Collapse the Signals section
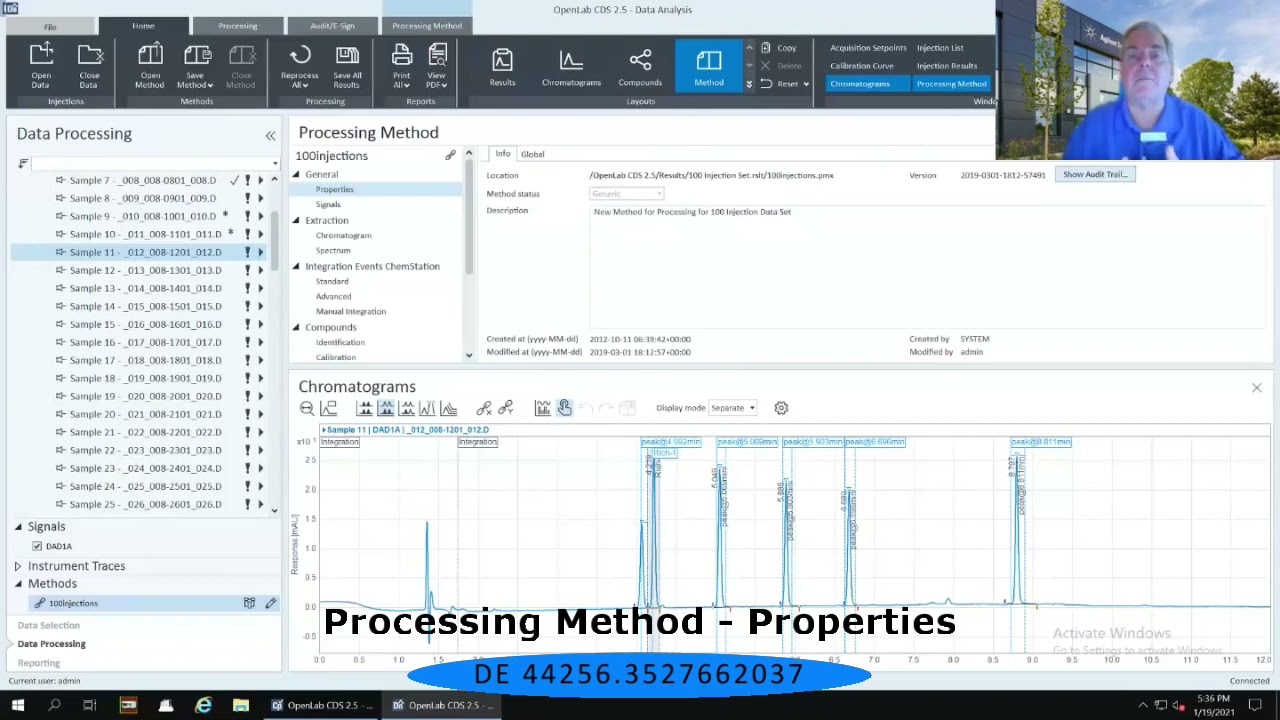This screenshot has height=720, width=1280. click(18, 527)
